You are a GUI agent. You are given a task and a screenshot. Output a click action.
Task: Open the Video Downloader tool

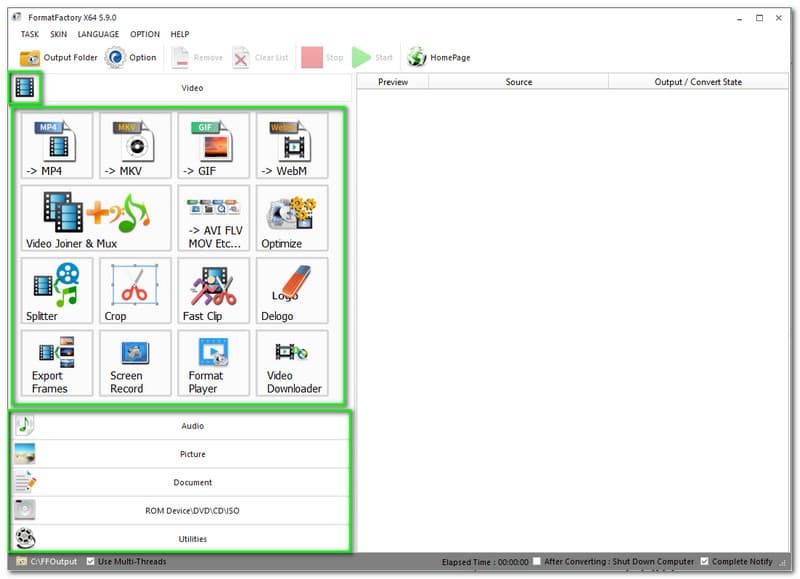pos(291,363)
